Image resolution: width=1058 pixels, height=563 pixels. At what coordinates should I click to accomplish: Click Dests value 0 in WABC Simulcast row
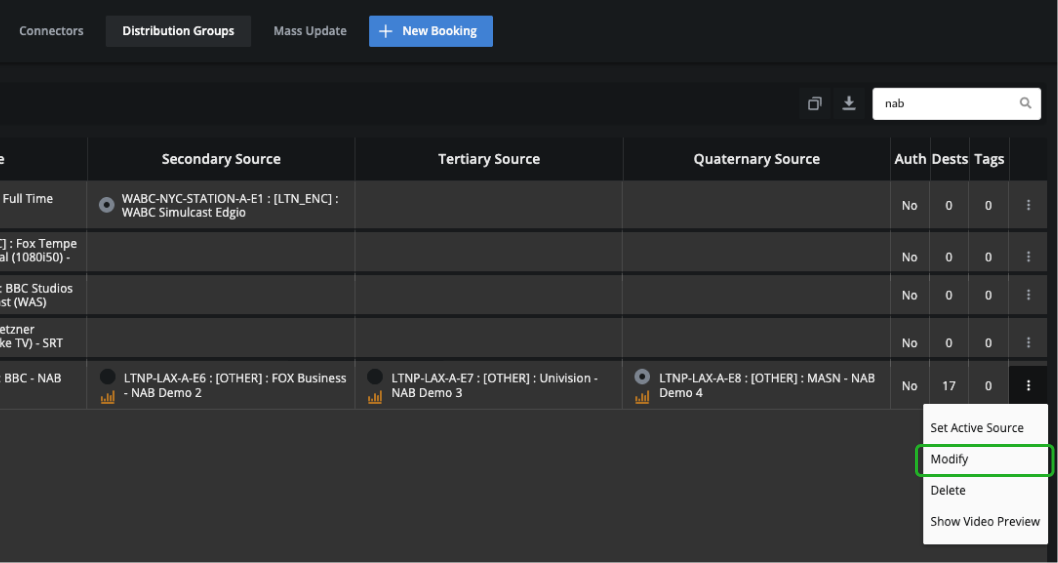(x=949, y=205)
